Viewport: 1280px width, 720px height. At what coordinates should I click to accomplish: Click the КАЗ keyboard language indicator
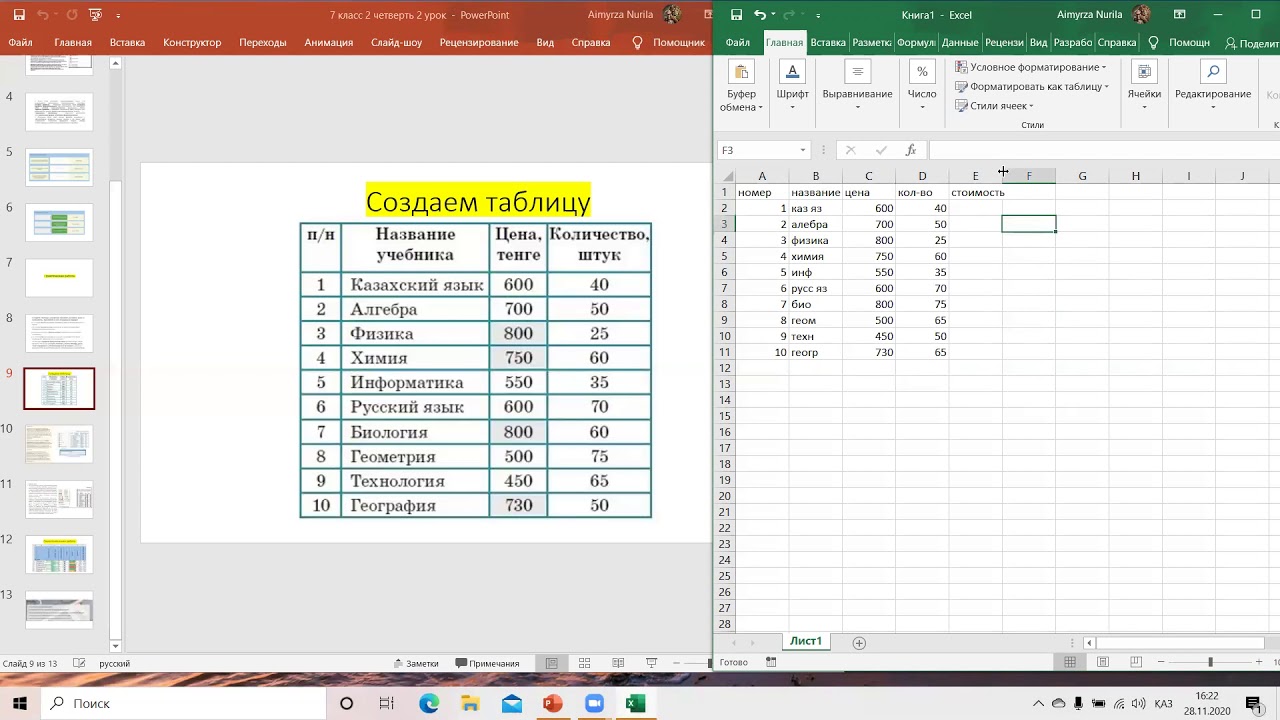tap(1163, 704)
